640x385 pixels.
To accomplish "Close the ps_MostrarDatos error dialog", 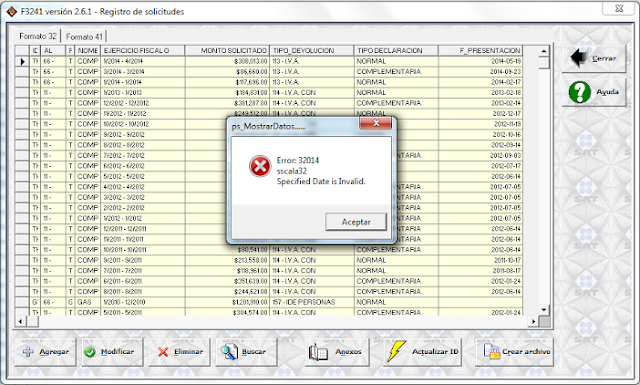I will [x=376, y=123].
